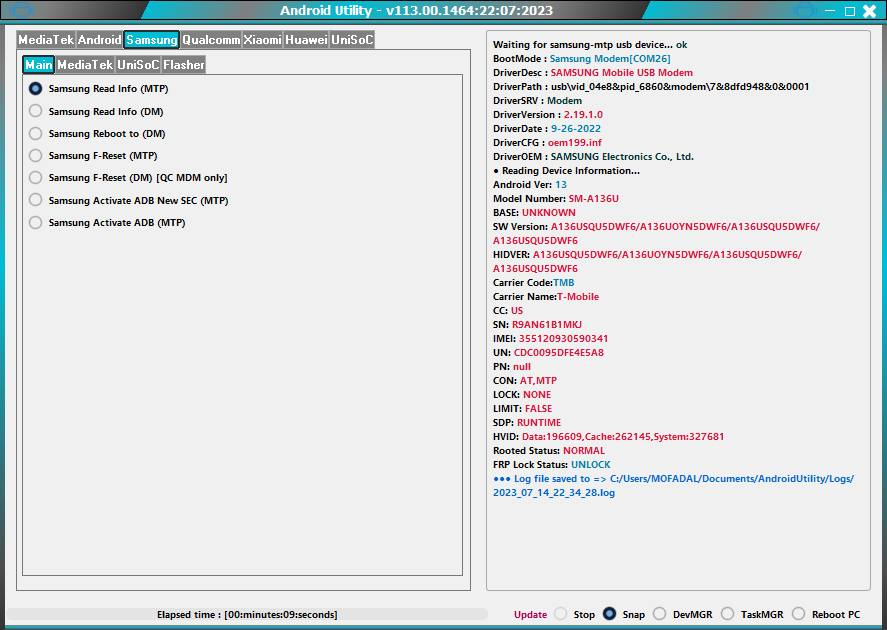Choose Samsung Reboot to (DM)
This screenshot has height=630, width=887.
pyautogui.click(x=36, y=133)
